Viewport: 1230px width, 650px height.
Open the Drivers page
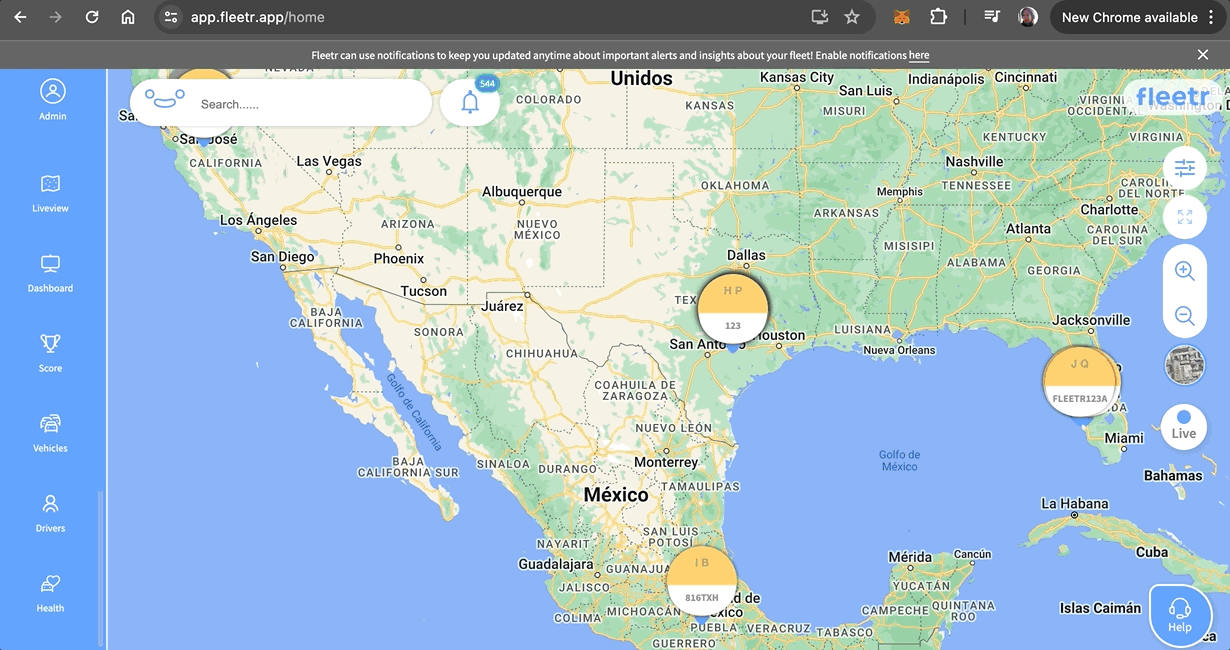tap(50, 513)
